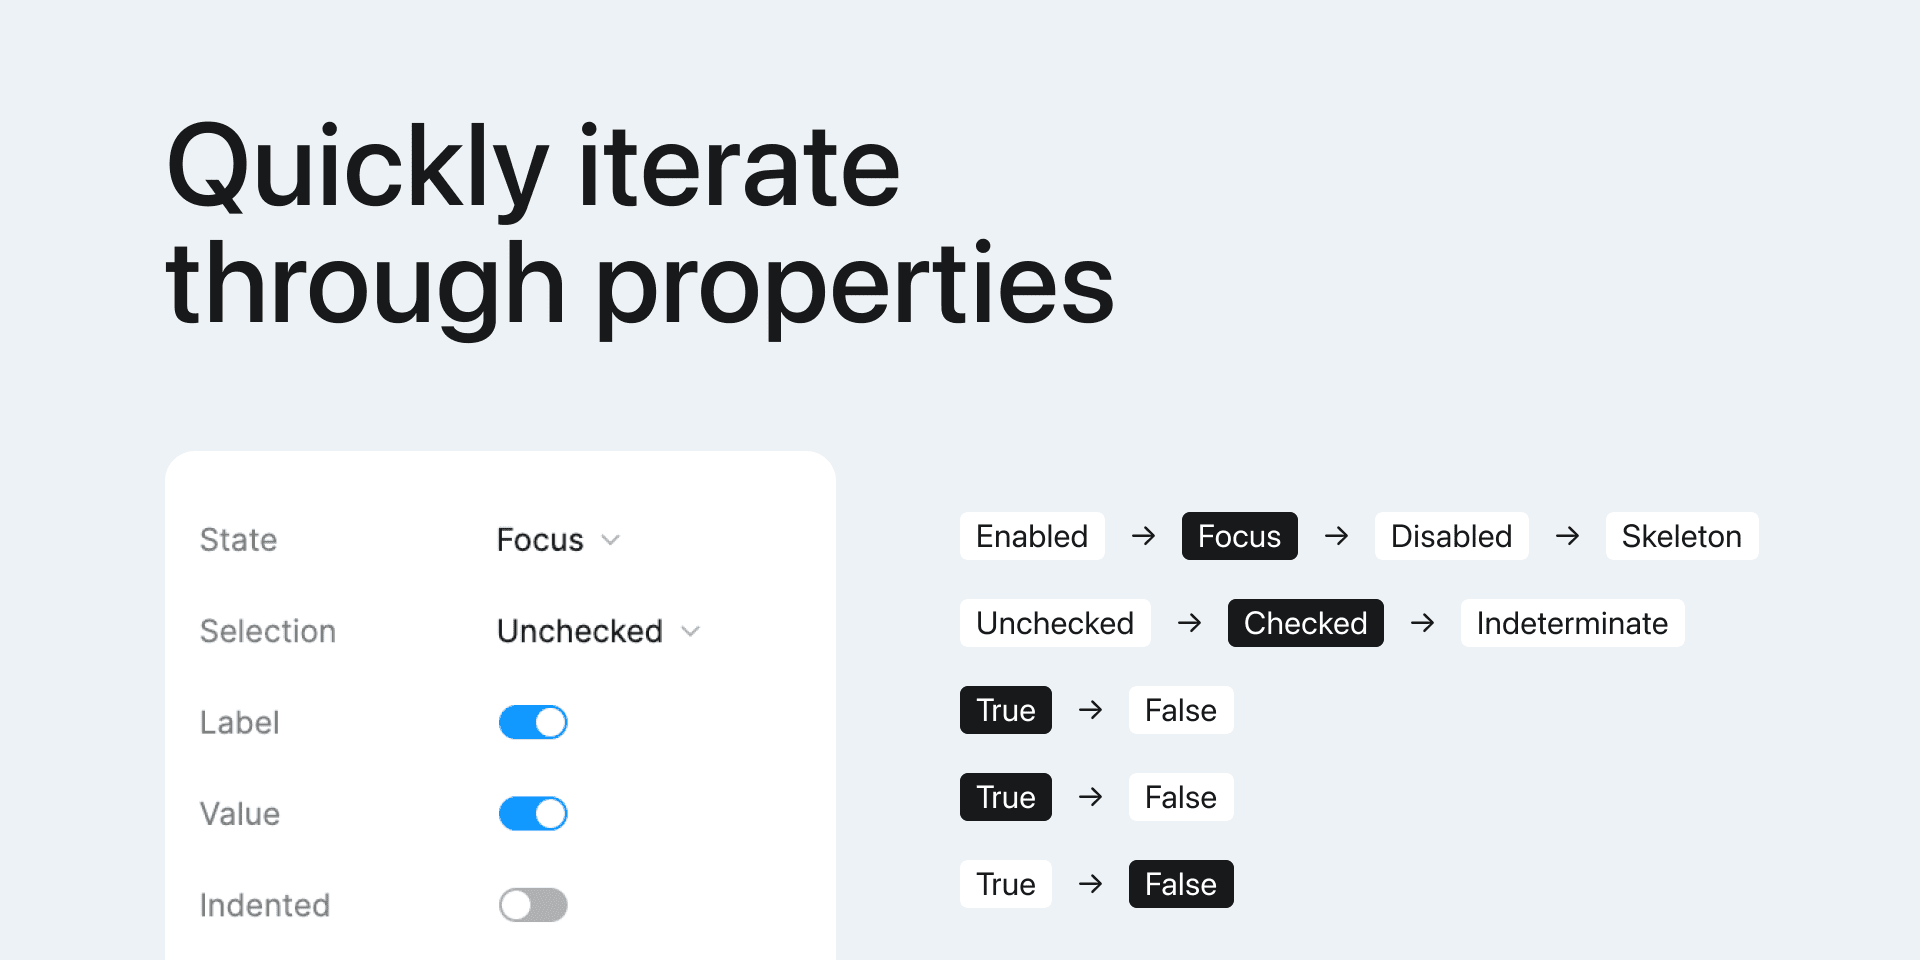The width and height of the screenshot is (1920, 960).
Task: Select the highlighted Focus state pill
Action: (x=1239, y=536)
